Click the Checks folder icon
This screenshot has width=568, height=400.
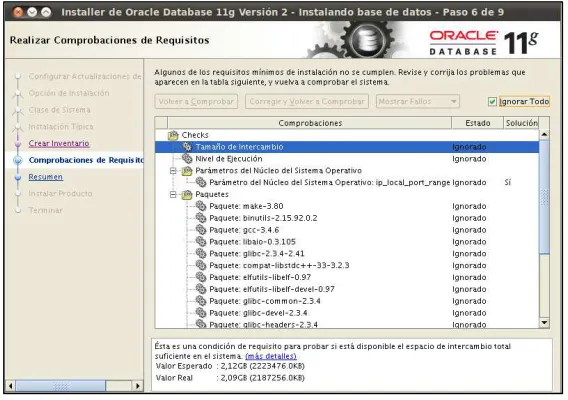pyautogui.click(x=173, y=135)
